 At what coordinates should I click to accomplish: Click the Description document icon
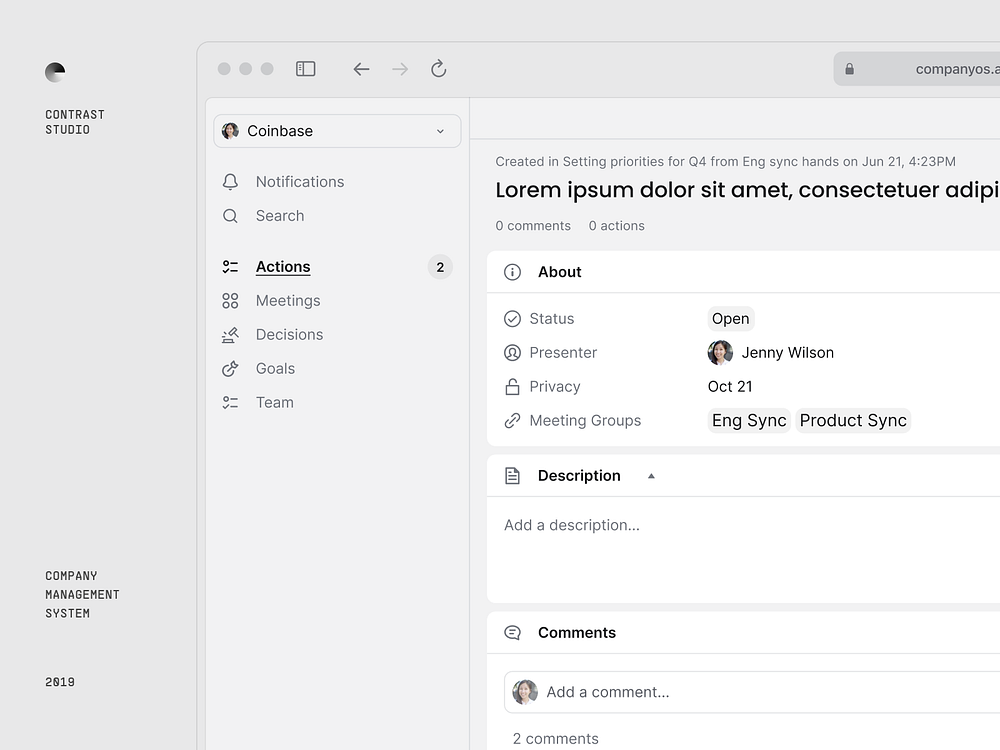pos(512,475)
